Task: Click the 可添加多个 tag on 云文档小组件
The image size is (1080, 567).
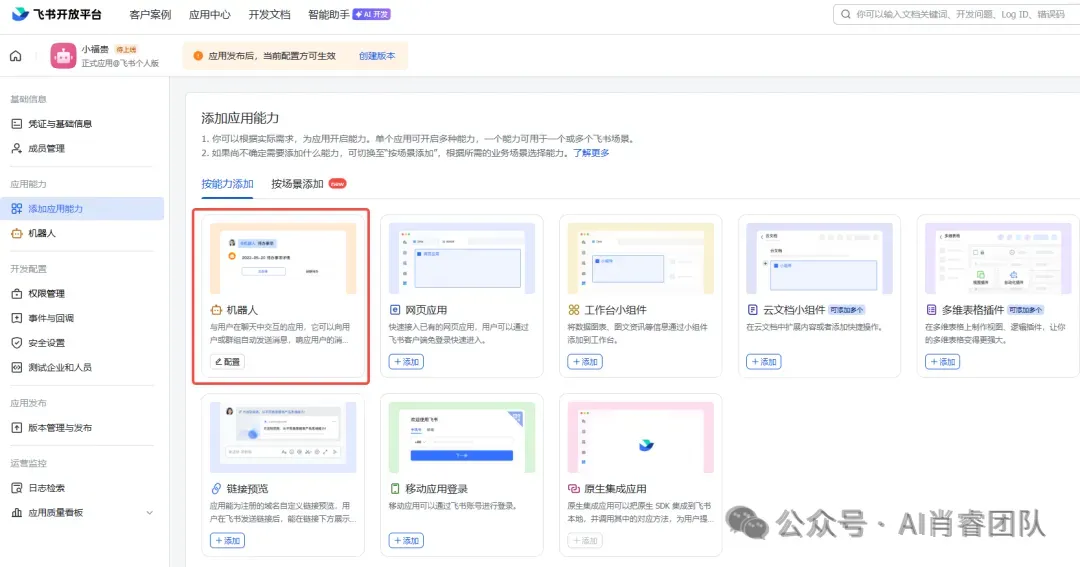Action: click(847, 310)
